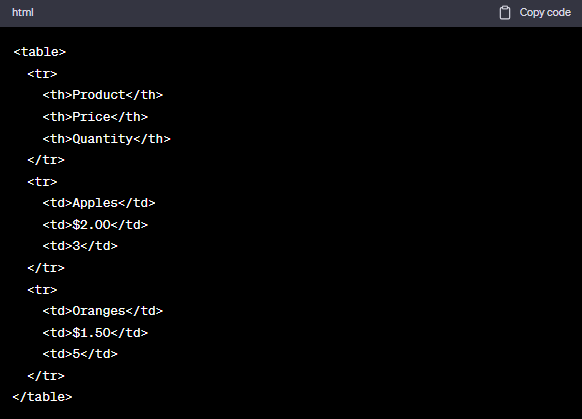The image size is (582, 419).
Task: Click the closing table tag line
Action: coord(43,397)
